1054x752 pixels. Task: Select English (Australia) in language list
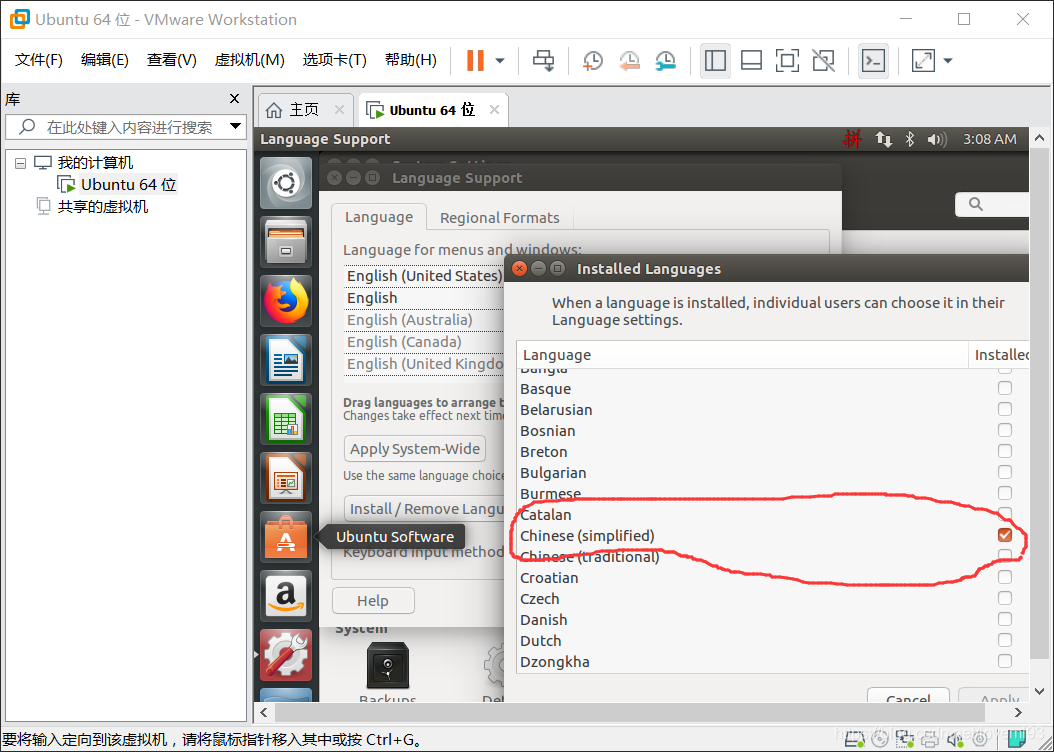(425, 320)
